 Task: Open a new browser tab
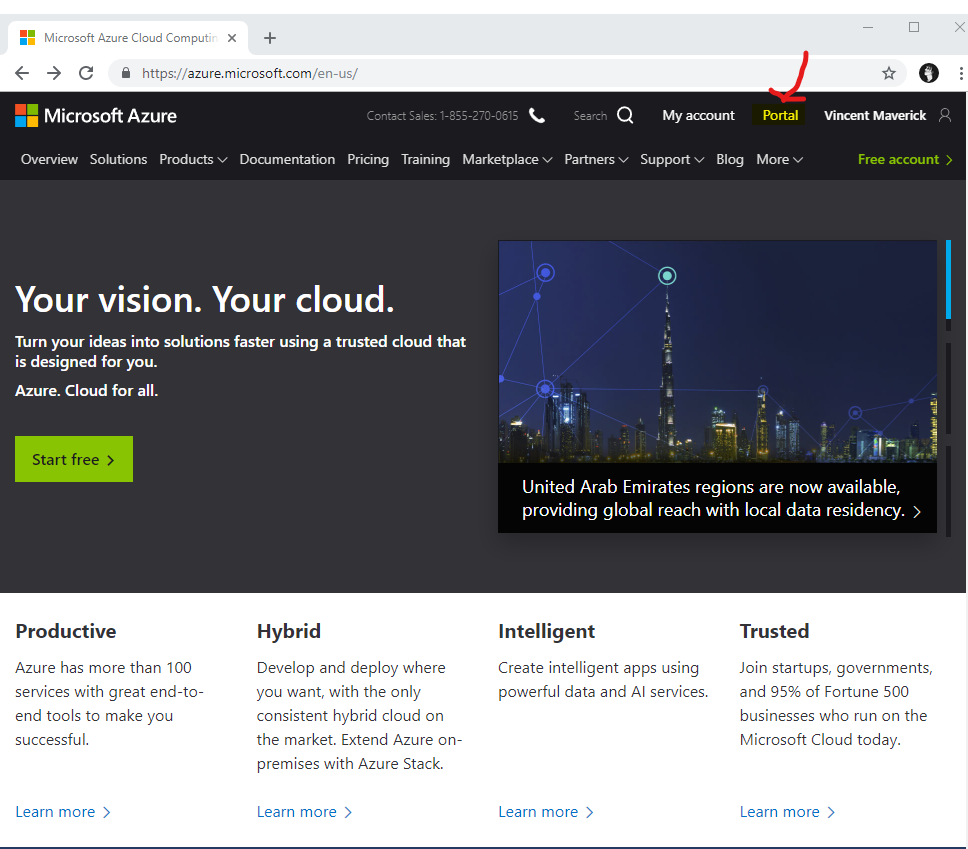point(270,38)
